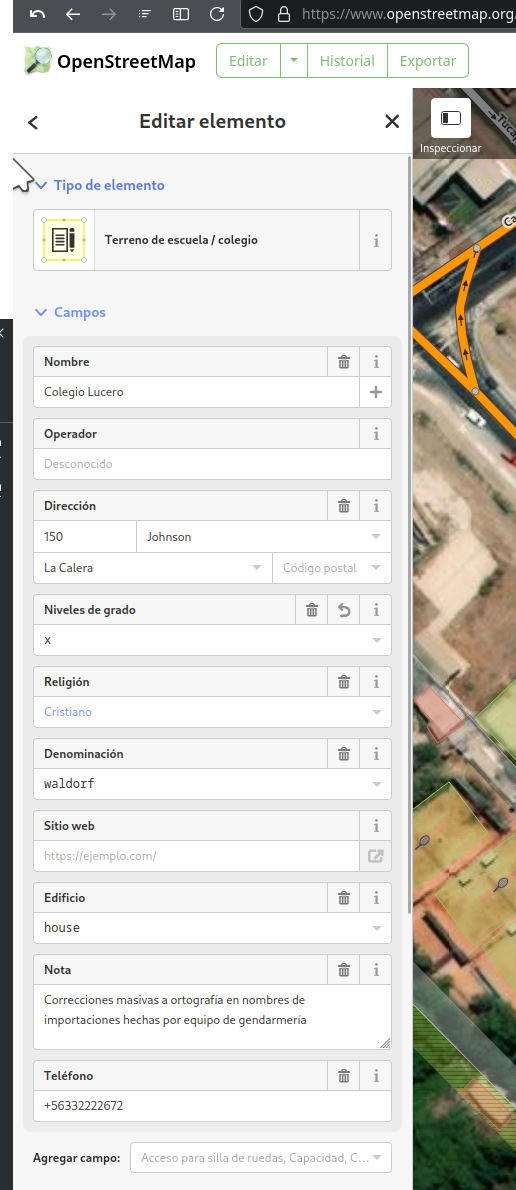Toggle the browser sidebar icon
Screen dimensions: 516x1190
tap(181, 14)
